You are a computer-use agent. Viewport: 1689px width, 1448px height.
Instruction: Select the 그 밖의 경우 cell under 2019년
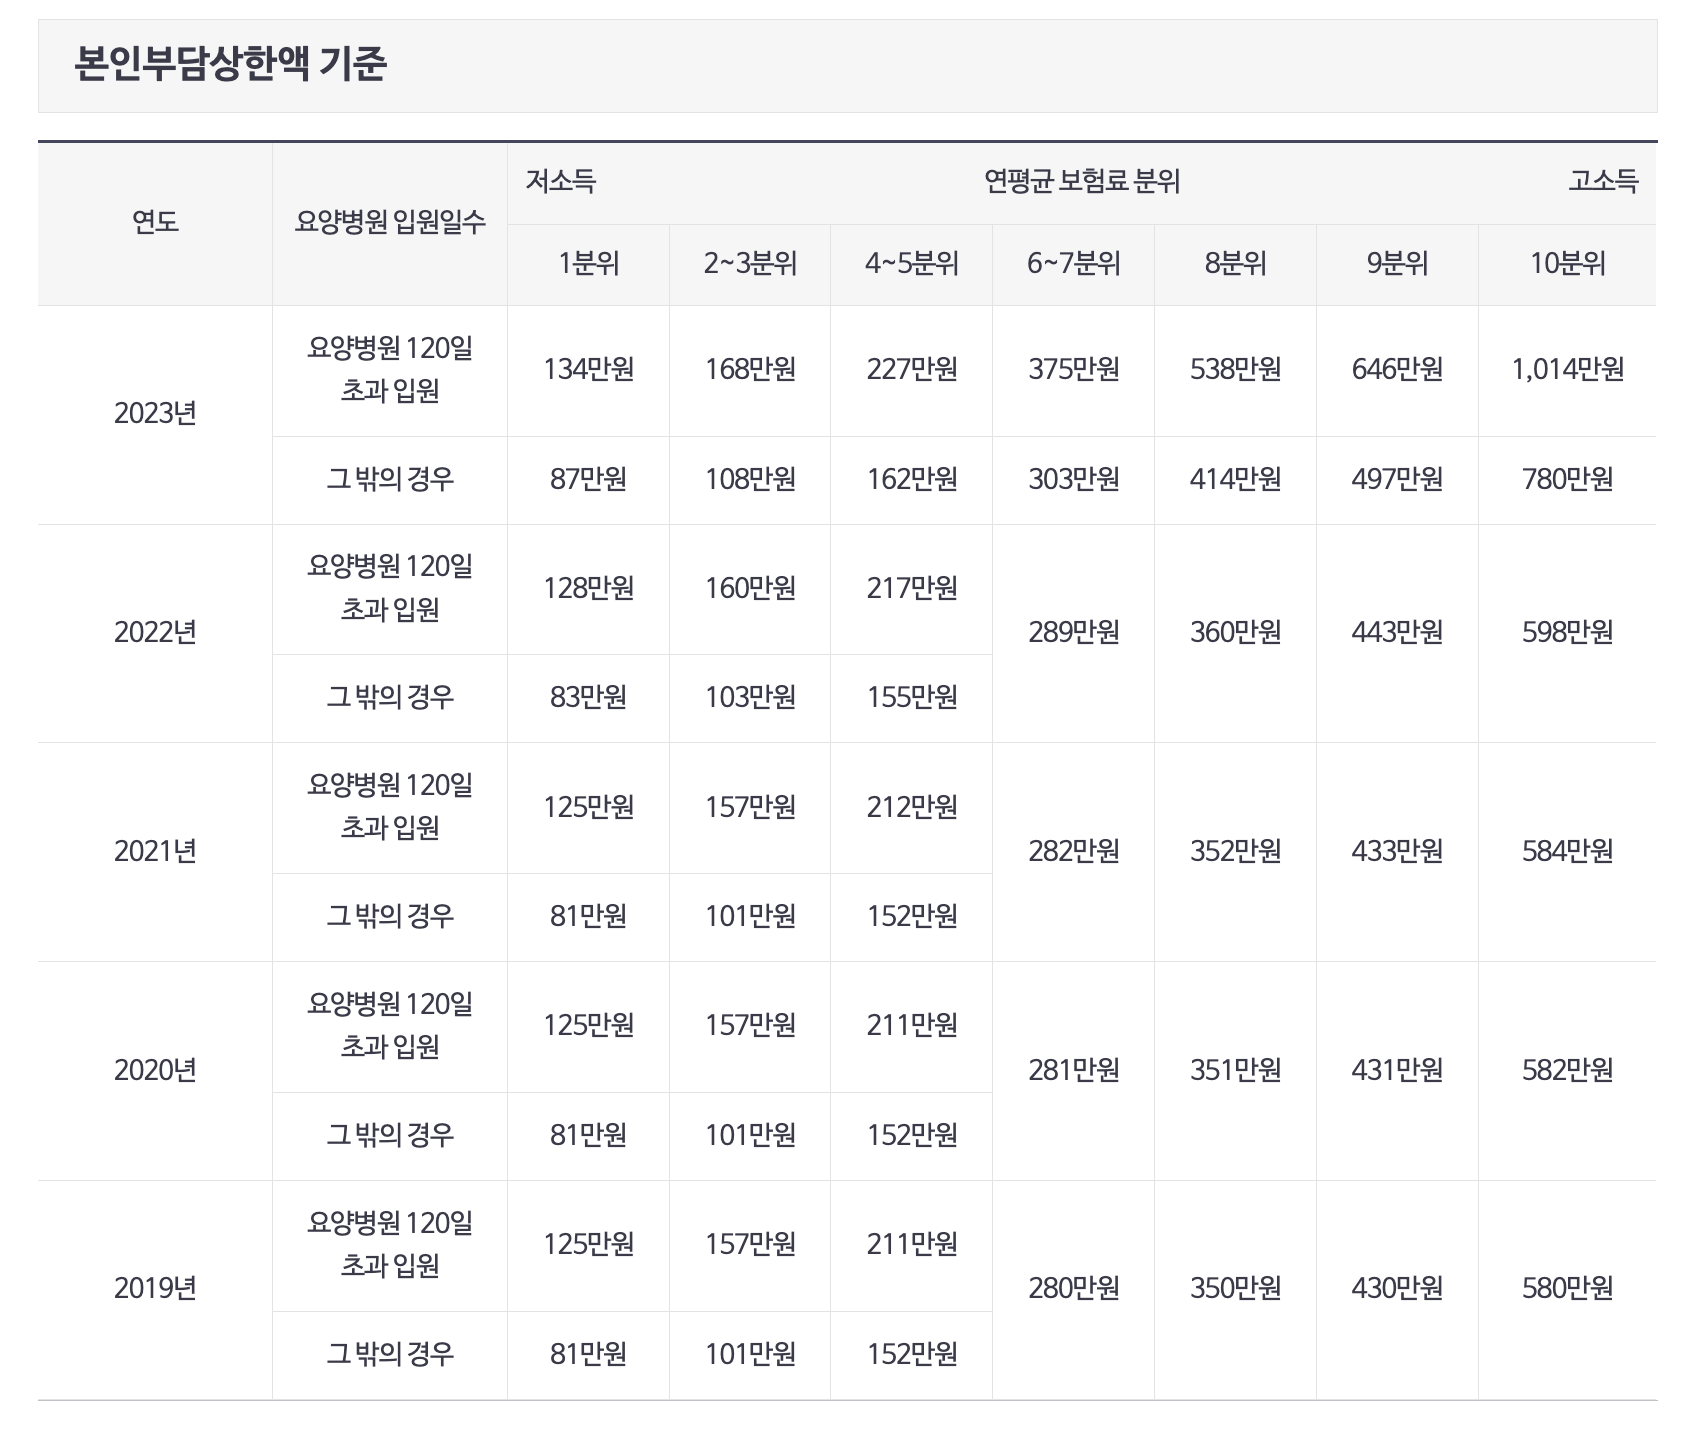(x=388, y=1351)
